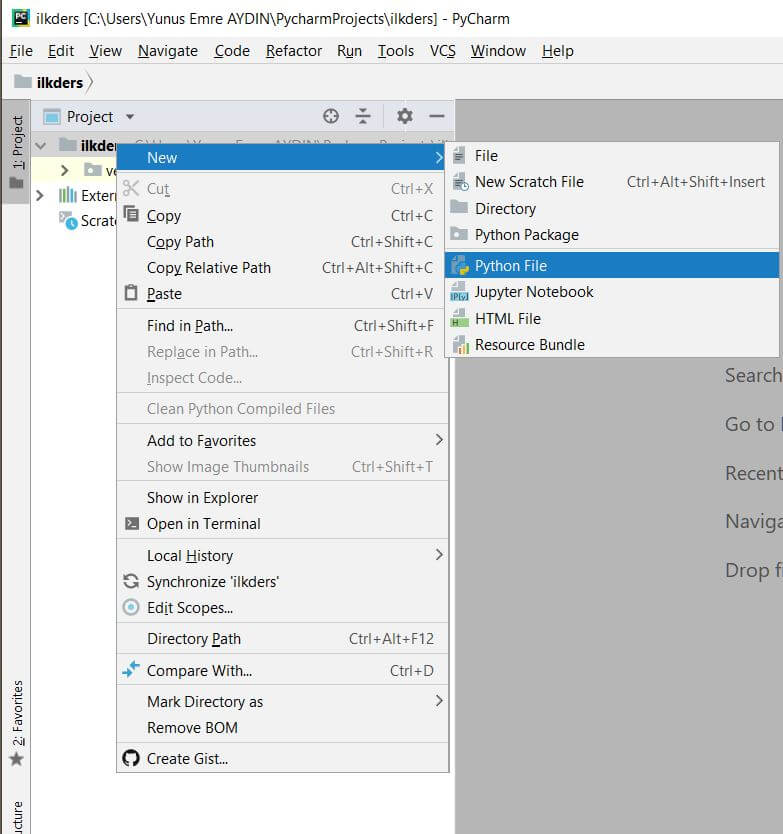The image size is (783, 834).
Task: Open the File menu
Action: tap(21, 51)
